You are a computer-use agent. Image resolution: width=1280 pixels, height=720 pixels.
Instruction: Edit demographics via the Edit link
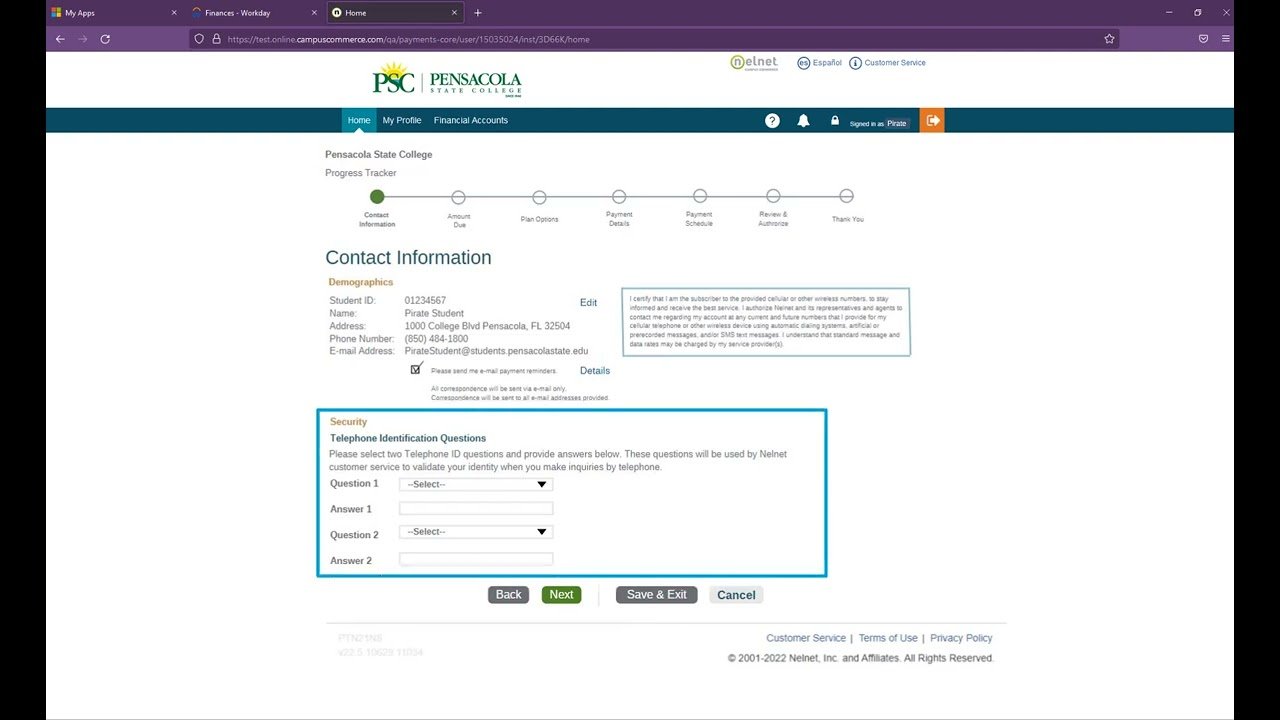coord(588,302)
